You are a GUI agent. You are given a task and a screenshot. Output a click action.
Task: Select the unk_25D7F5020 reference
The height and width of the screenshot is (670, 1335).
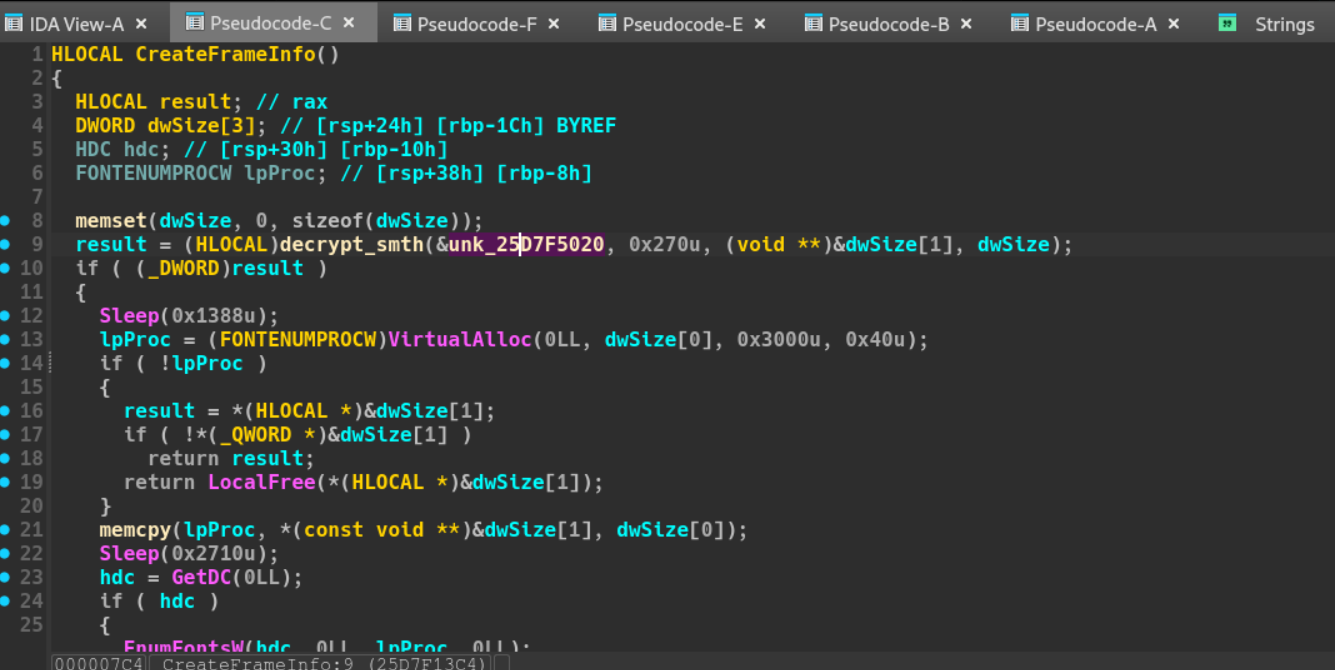point(526,245)
